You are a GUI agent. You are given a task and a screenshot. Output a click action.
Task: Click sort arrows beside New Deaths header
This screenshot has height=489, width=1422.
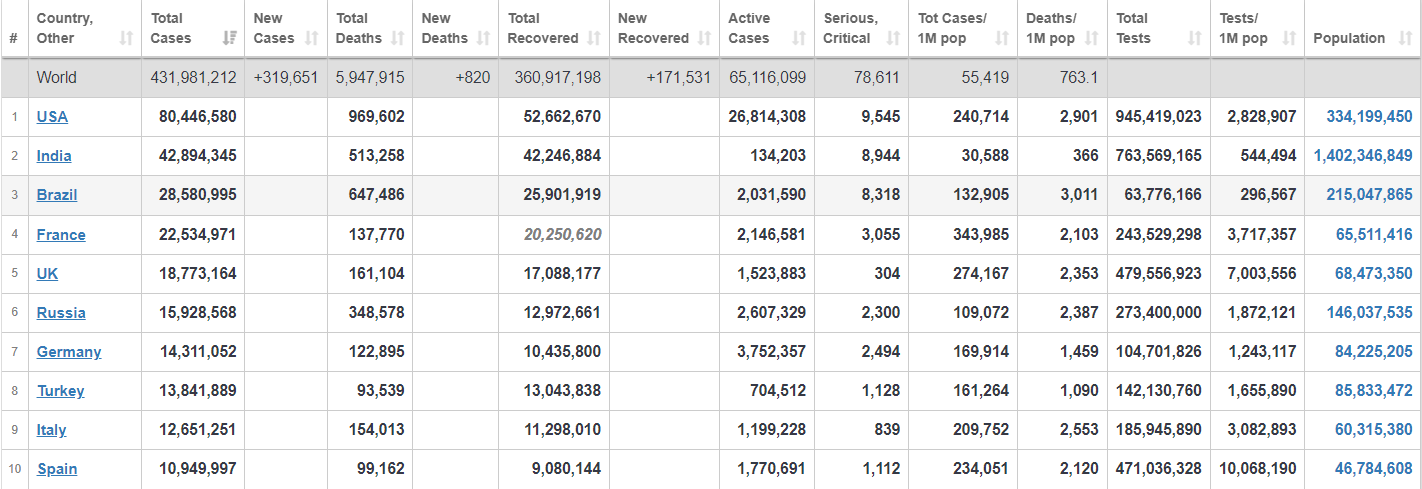[483, 38]
